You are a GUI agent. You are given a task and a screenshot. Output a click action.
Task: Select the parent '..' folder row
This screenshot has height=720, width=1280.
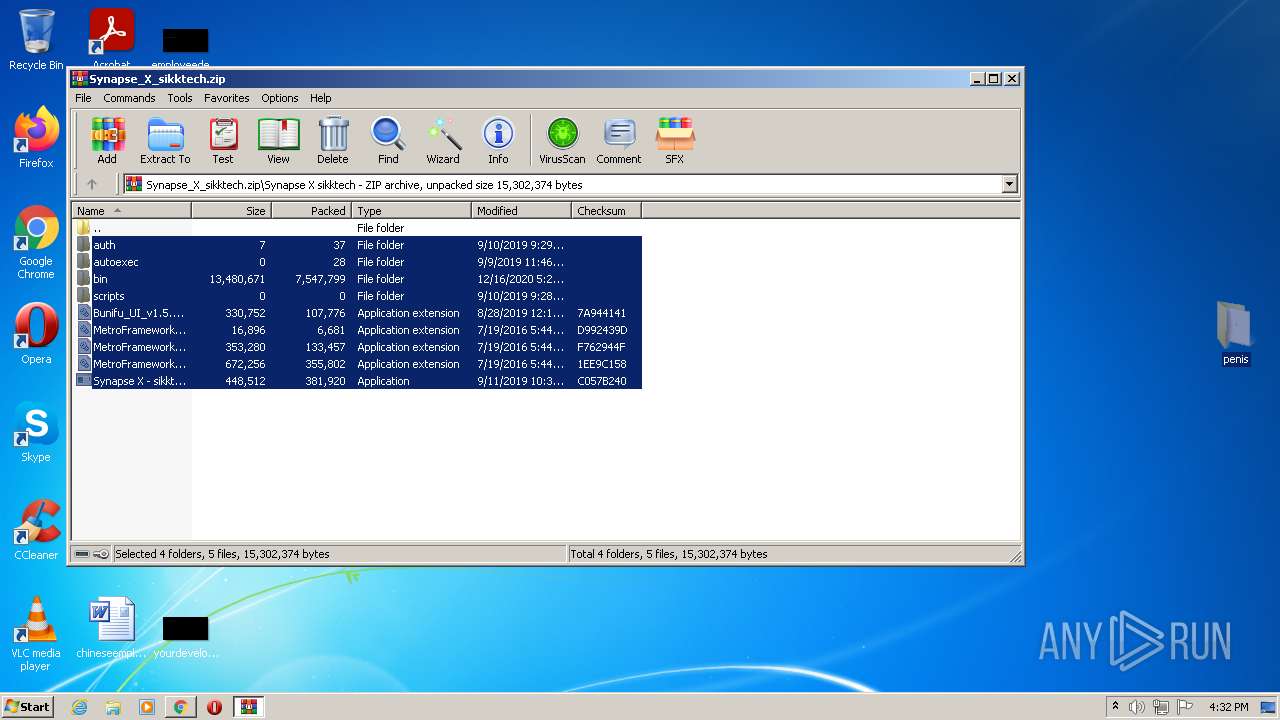tap(357, 228)
